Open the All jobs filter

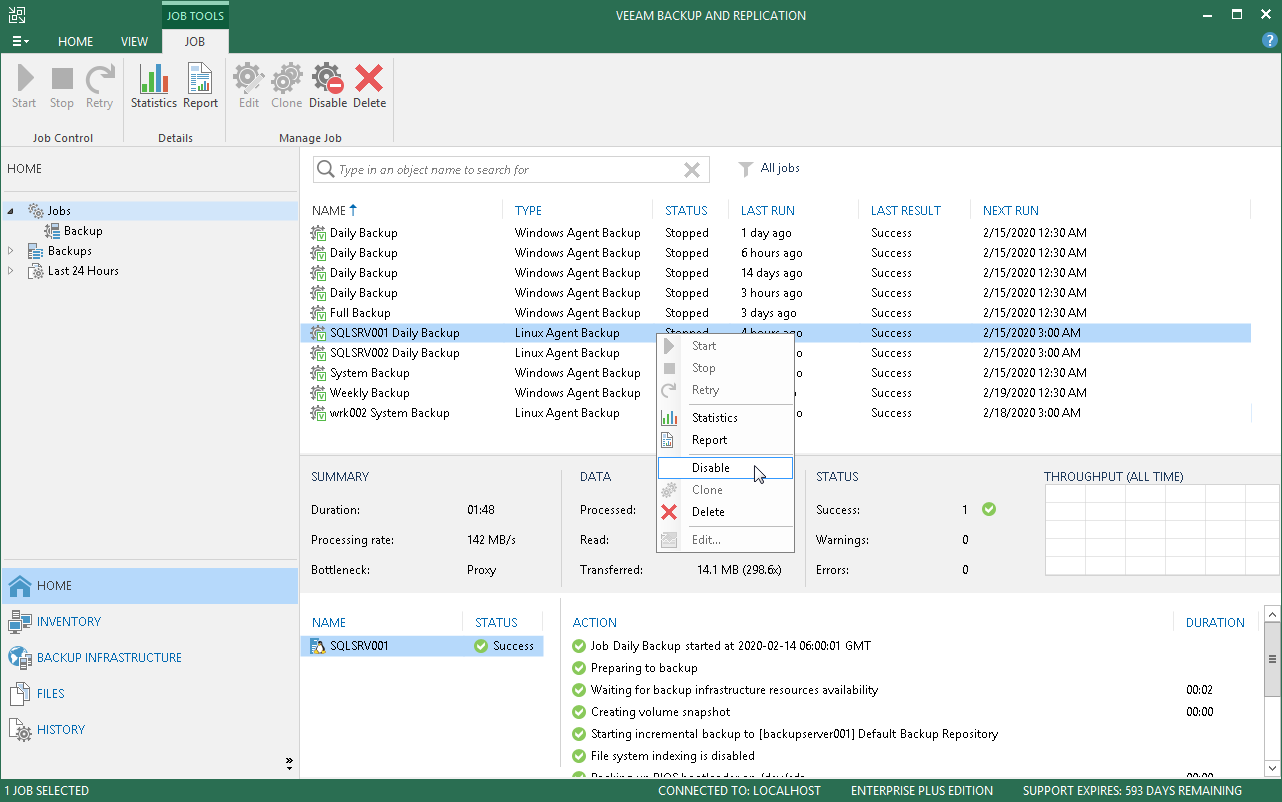coord(770,169)
